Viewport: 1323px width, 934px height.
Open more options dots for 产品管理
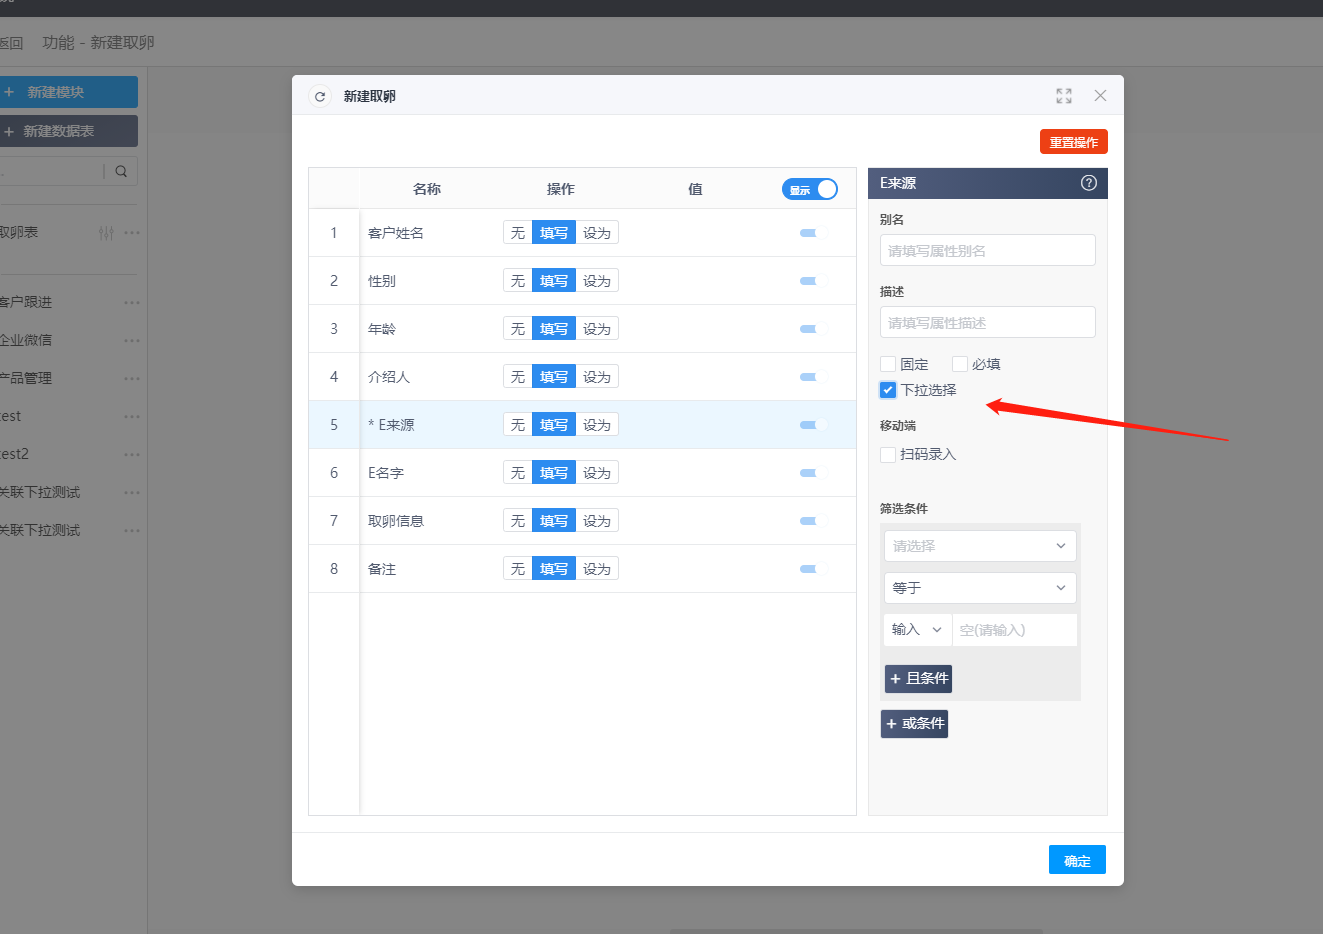click(x=132, y=378)
